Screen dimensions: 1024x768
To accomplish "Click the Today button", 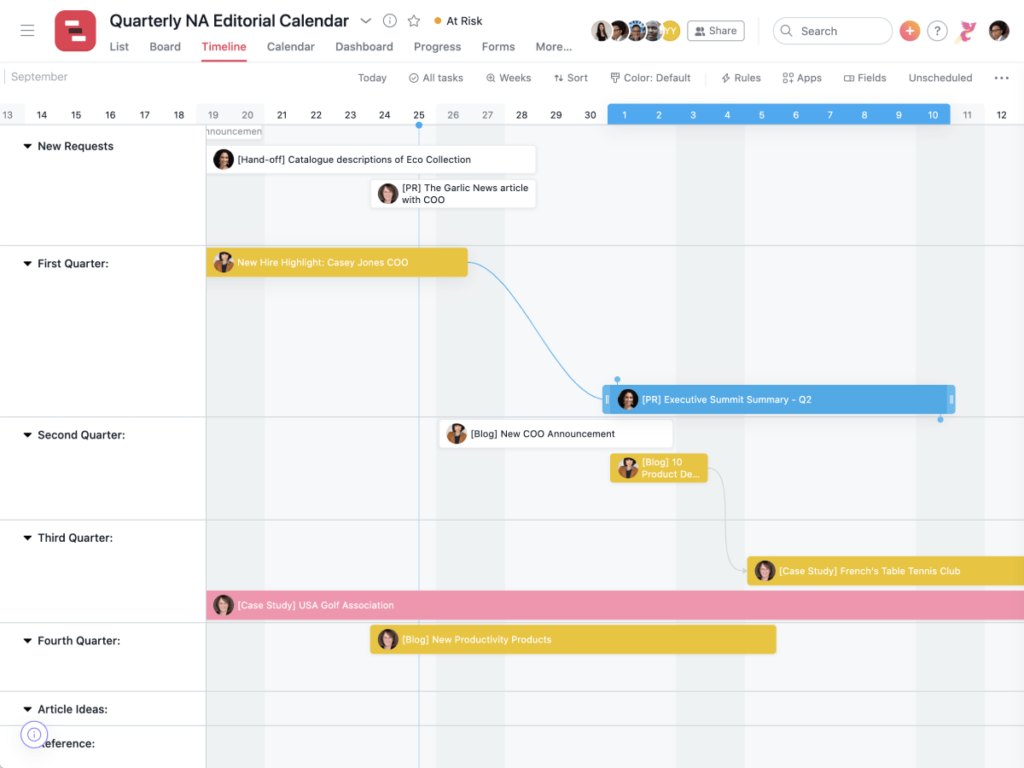I will click(x=372, y=77).
